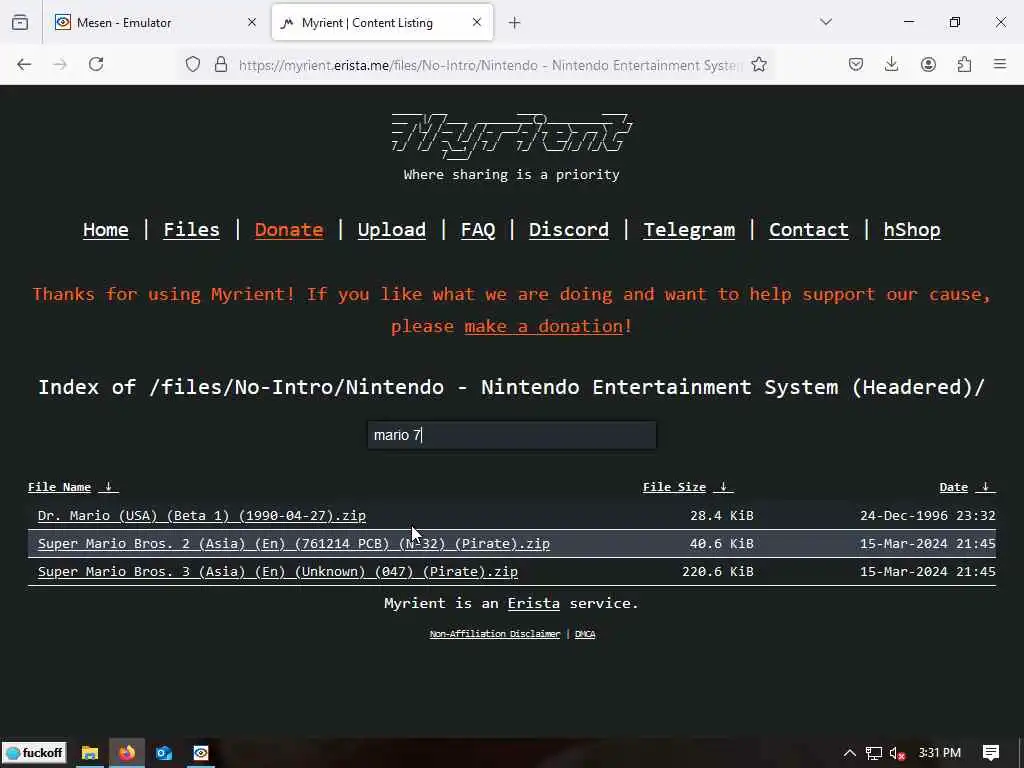Open the Non-Affiliation Disclaimer link
Image resolution: width=1024 pixels, height=768 pixels.
pos(494,634)
